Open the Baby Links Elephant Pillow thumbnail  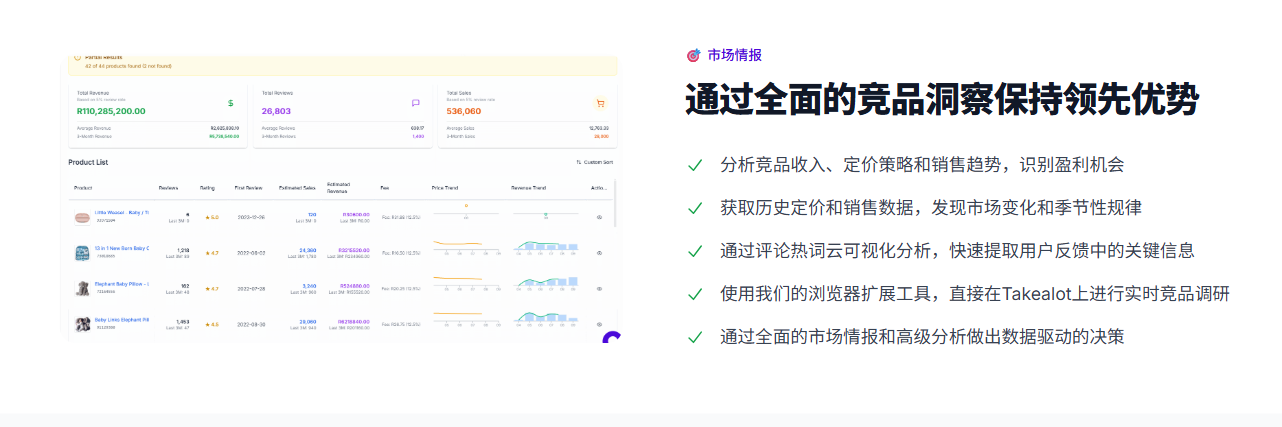[x=82, y=324]
